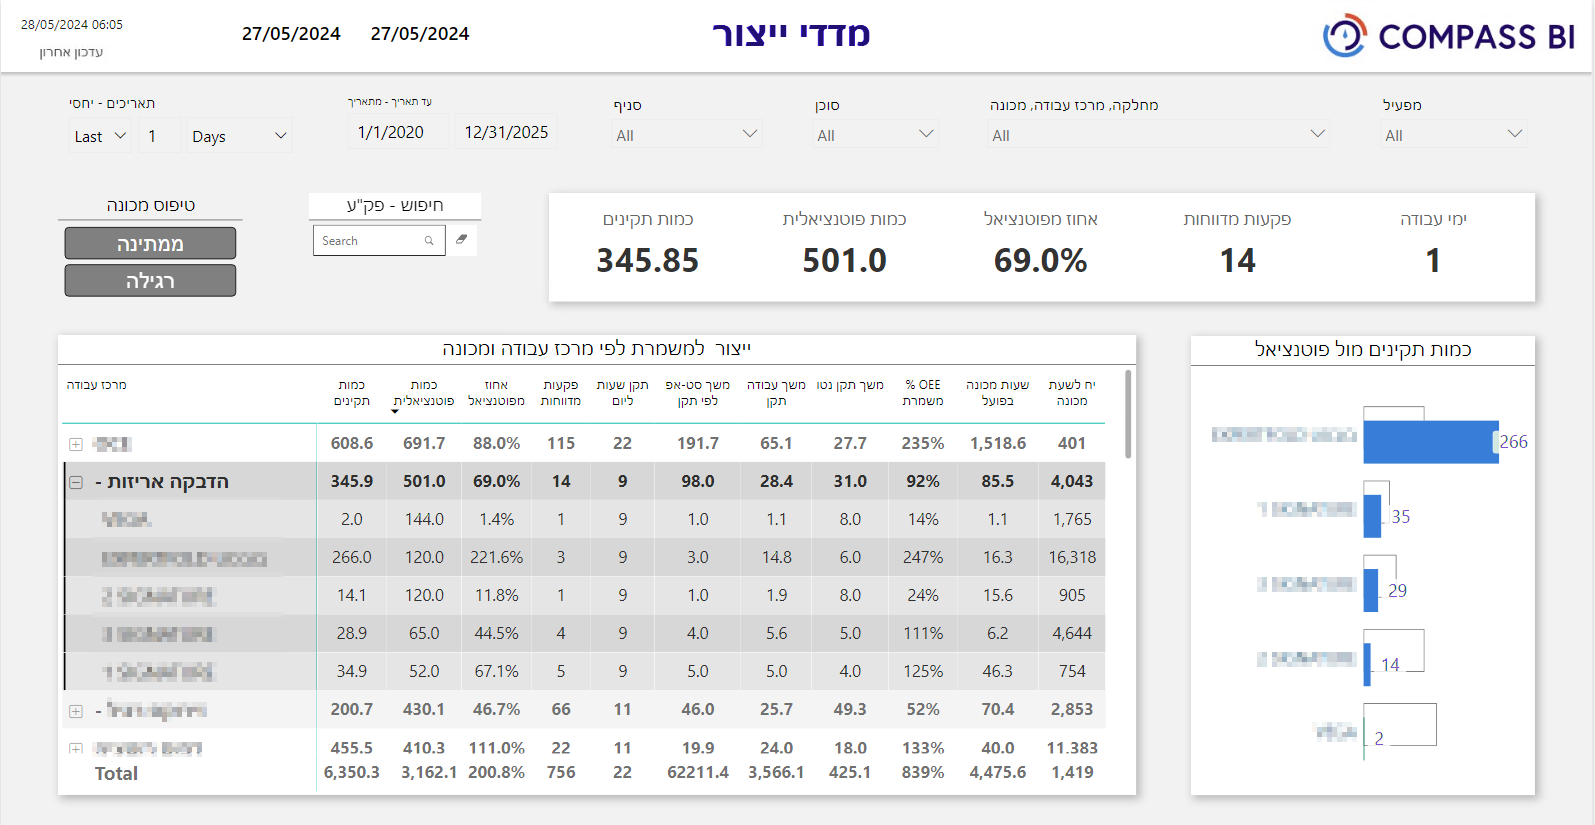Sort by the פקעות מדווחות column header
1595x825 pixels.
click(561, 393)
